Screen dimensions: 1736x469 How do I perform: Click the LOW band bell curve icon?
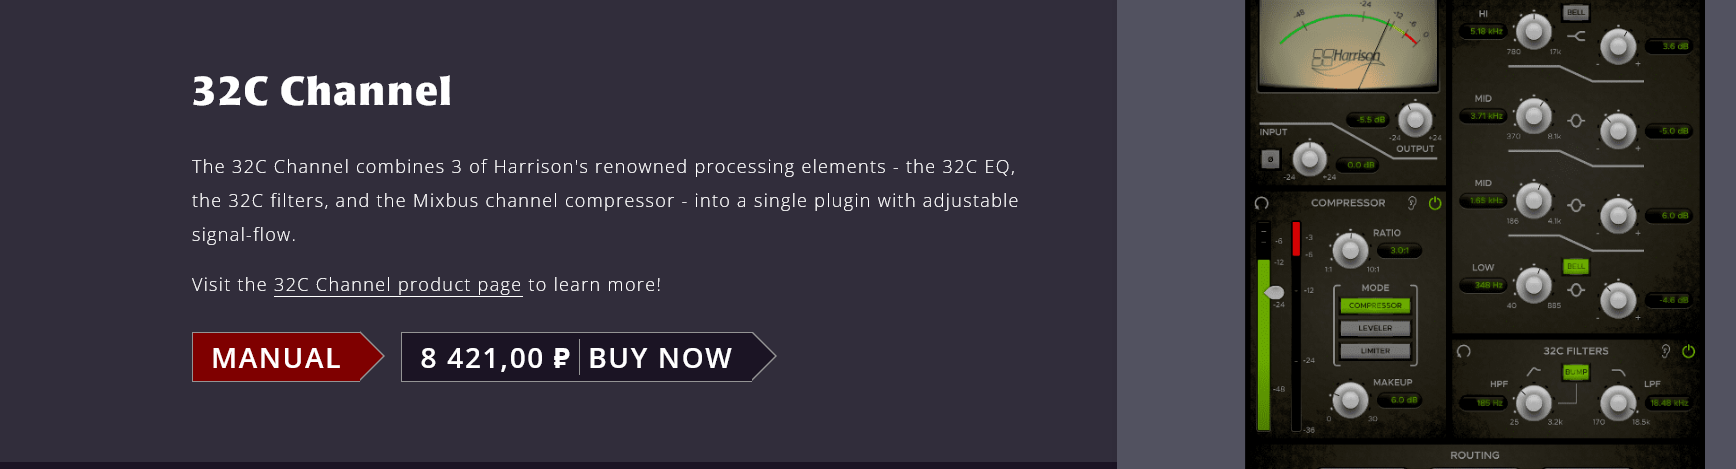[1577, 290]
